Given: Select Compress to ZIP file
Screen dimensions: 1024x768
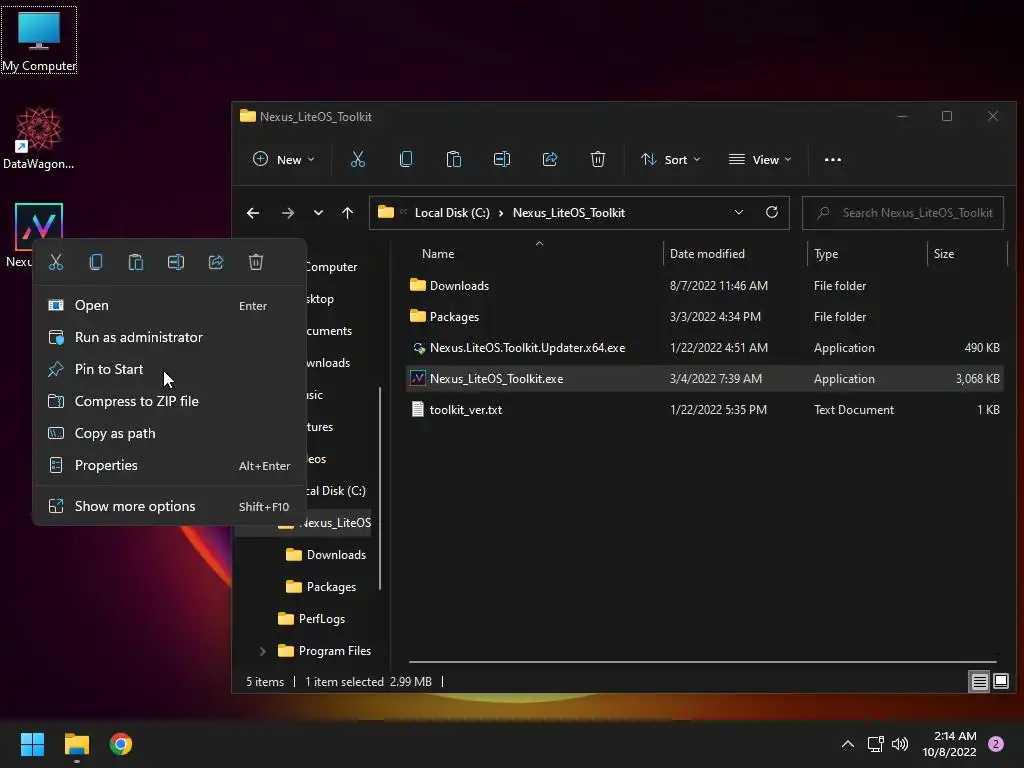Looking at the screenshot, I should [x=170, y=402].
